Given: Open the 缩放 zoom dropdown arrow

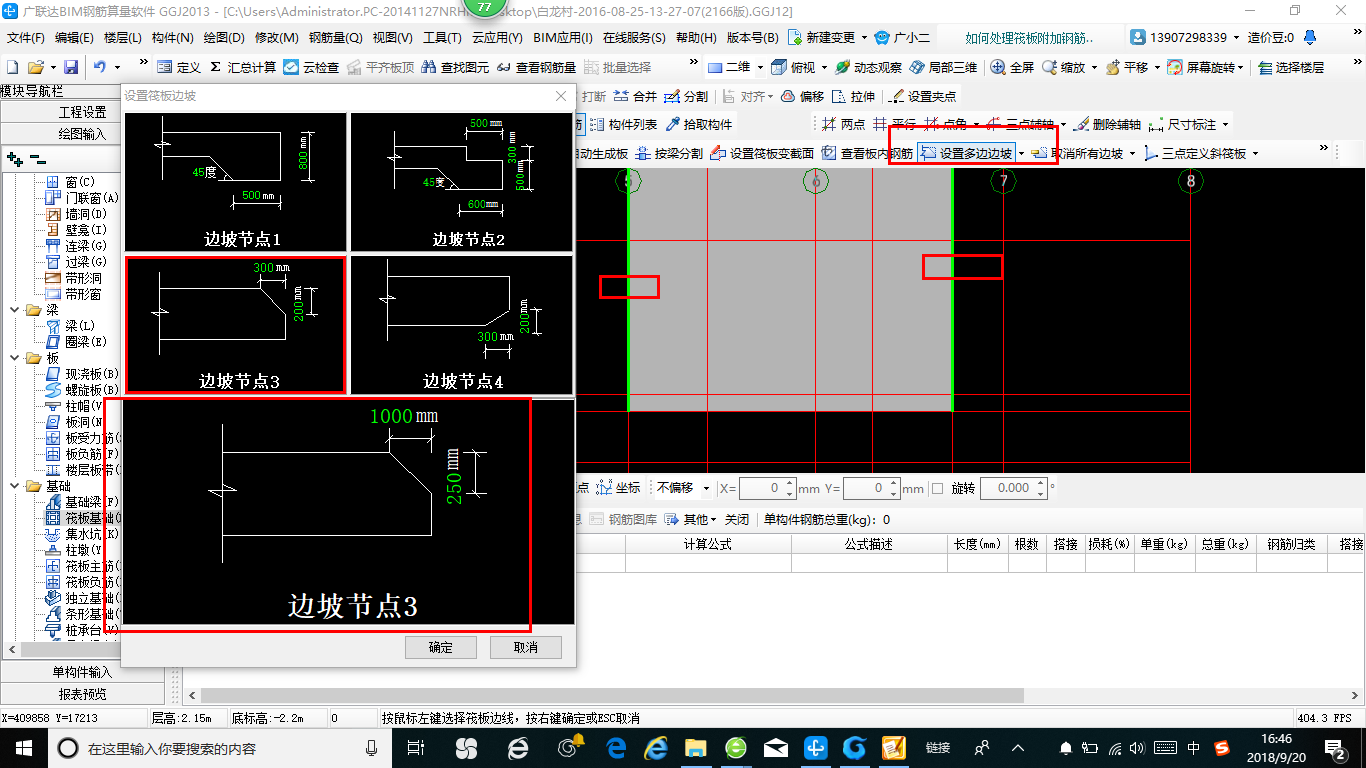Looking at the screenshot, I should point(1094,67).
